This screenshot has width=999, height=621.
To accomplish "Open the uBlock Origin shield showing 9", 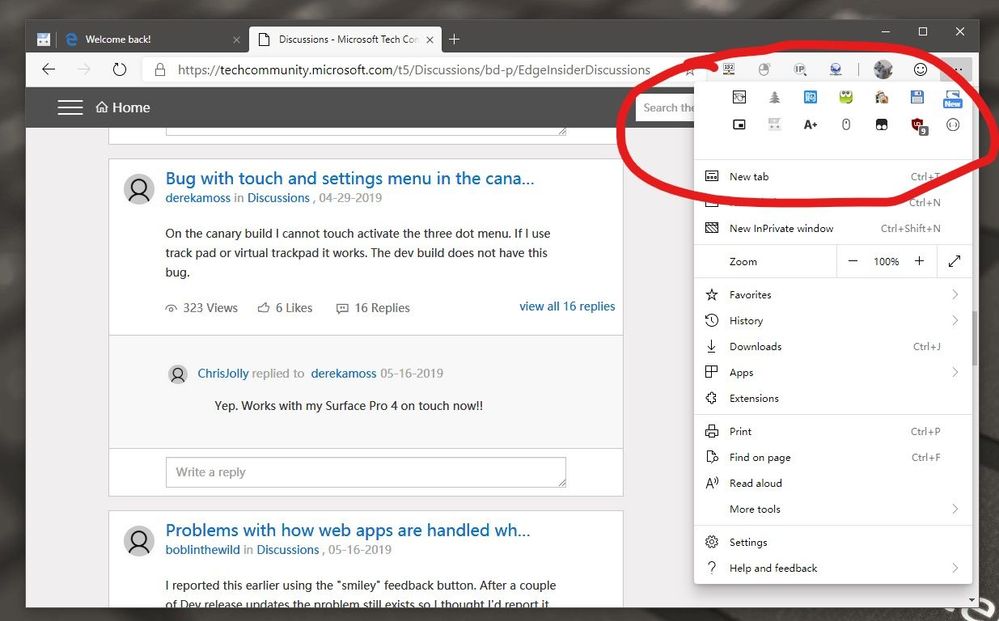I will tap(919, 126).
